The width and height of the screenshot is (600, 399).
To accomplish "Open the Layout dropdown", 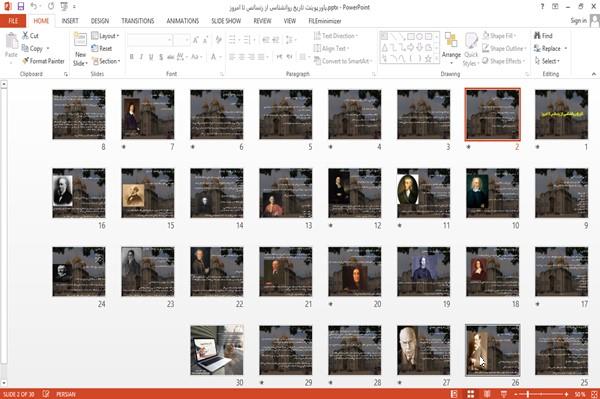I will tap(105, 36).
